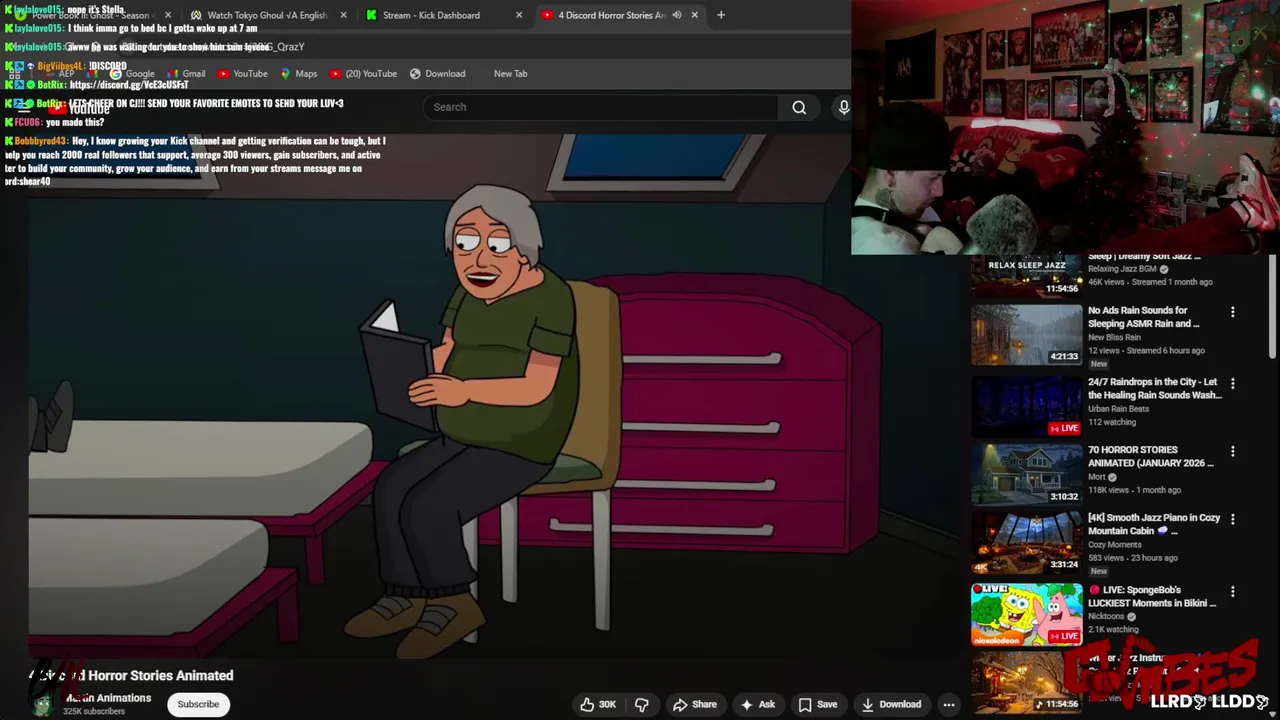This screenshot has width=1280, height=720.
Task: Click the YouTube search field
Action: coord(602,107)
